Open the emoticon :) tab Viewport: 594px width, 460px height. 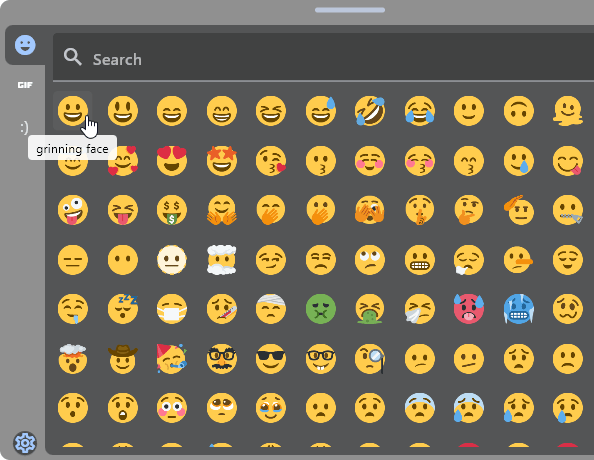click(24, 127)
